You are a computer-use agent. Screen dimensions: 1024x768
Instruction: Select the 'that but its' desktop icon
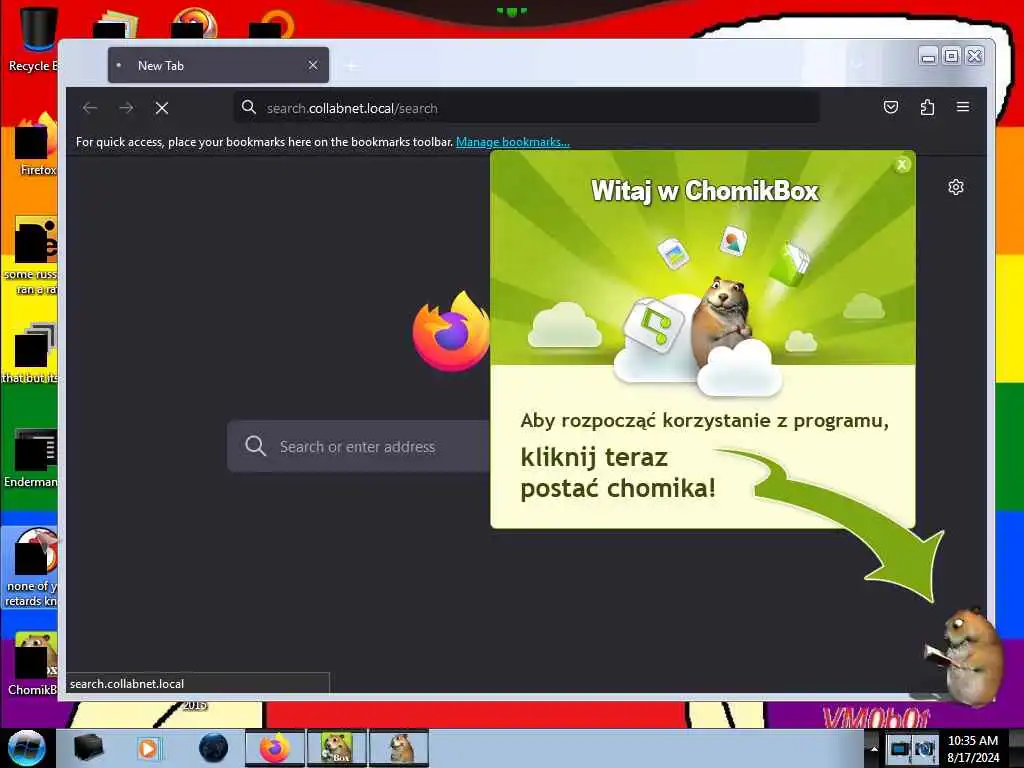click(x=29, y=353)
